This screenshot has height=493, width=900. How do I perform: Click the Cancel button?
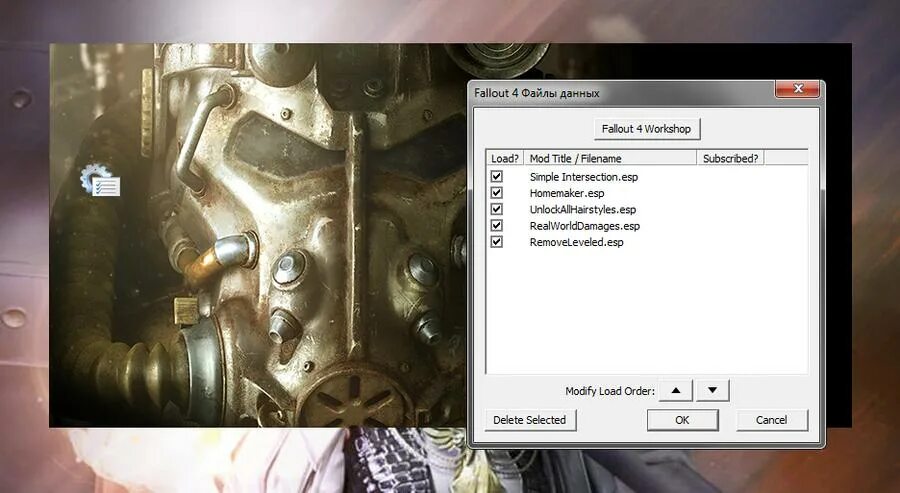(771, 420)
